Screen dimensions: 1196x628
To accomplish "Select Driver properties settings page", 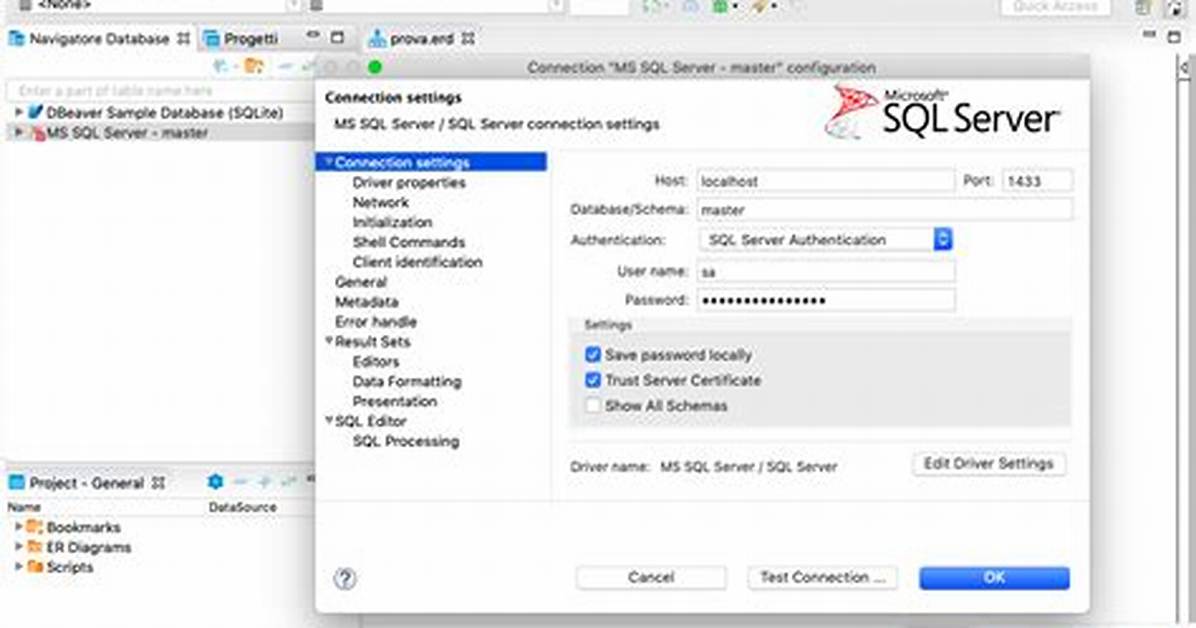I will (x=409, y=182).
